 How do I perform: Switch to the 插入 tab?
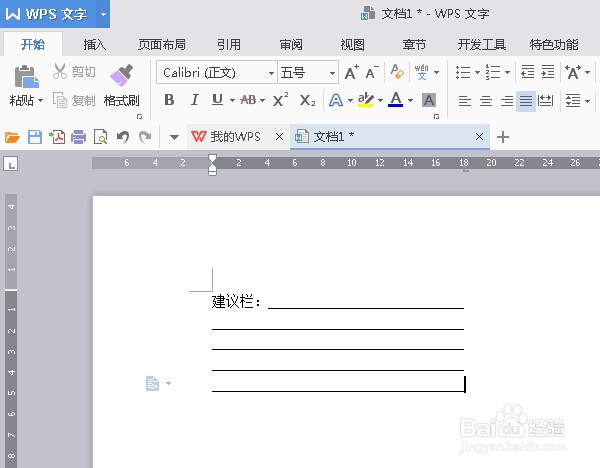95,45
